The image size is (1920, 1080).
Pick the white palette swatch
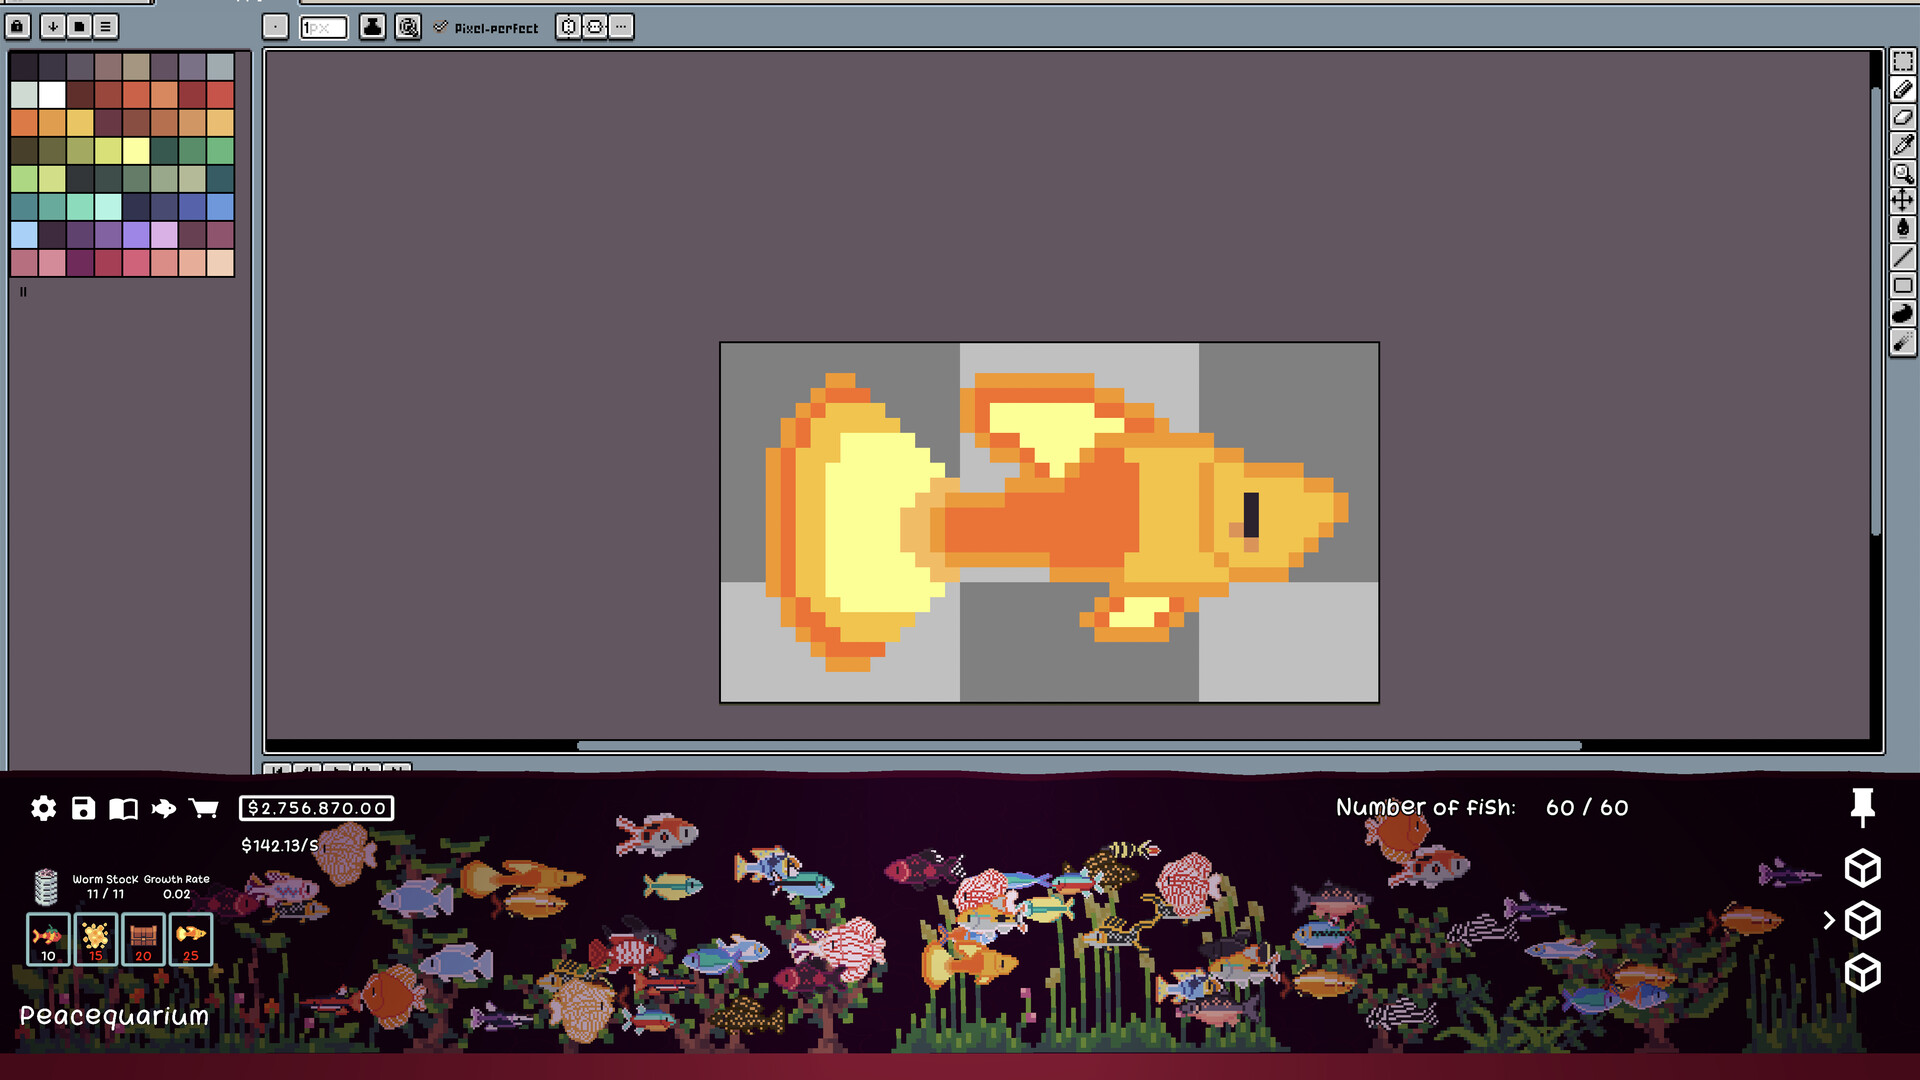[x=52, y=94]
